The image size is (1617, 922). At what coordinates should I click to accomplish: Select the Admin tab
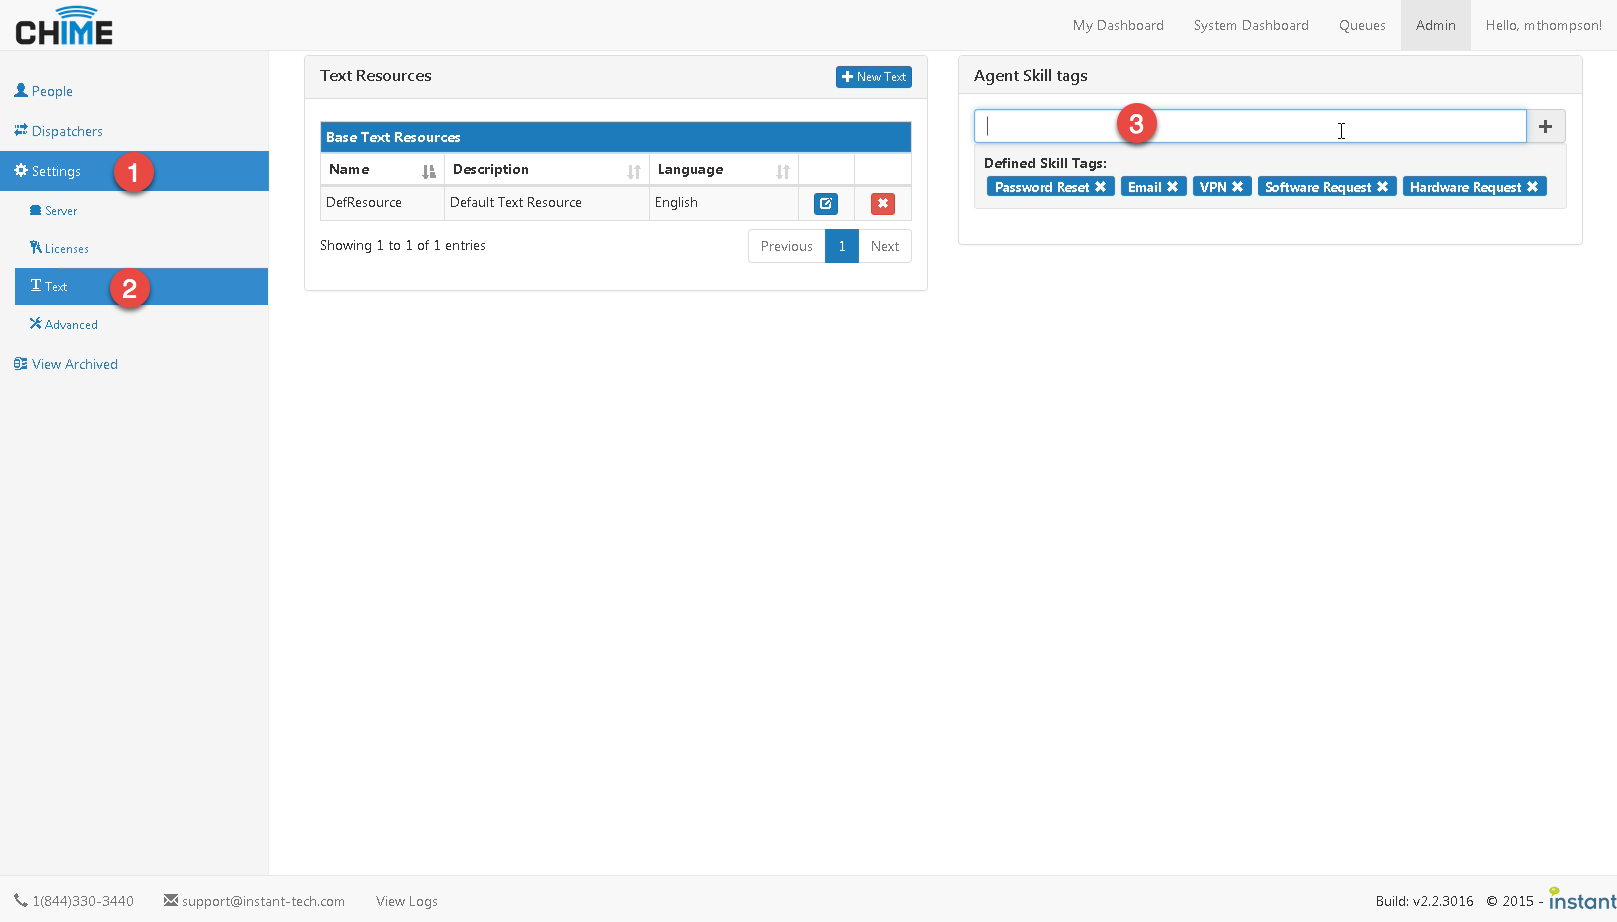[x=1435, y=25]
